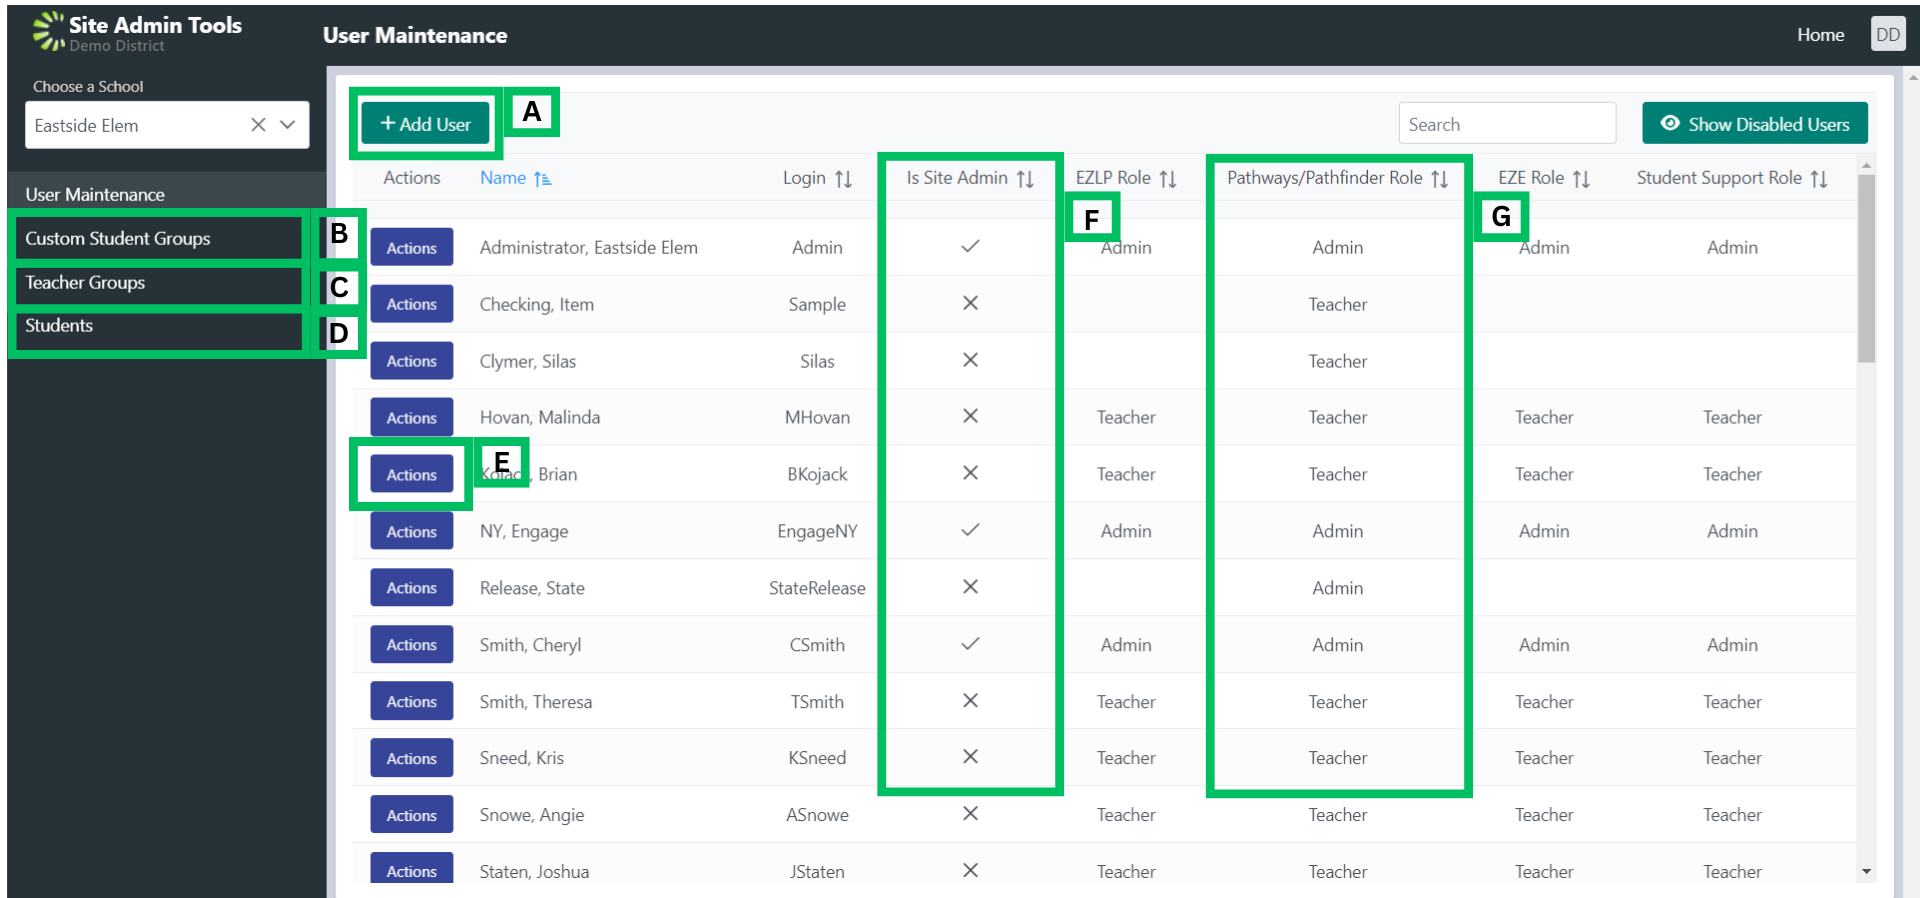Click site admin X for Snowe, Angie
The width and height of the screenshot is (1920, 898).
coord(970,814)
